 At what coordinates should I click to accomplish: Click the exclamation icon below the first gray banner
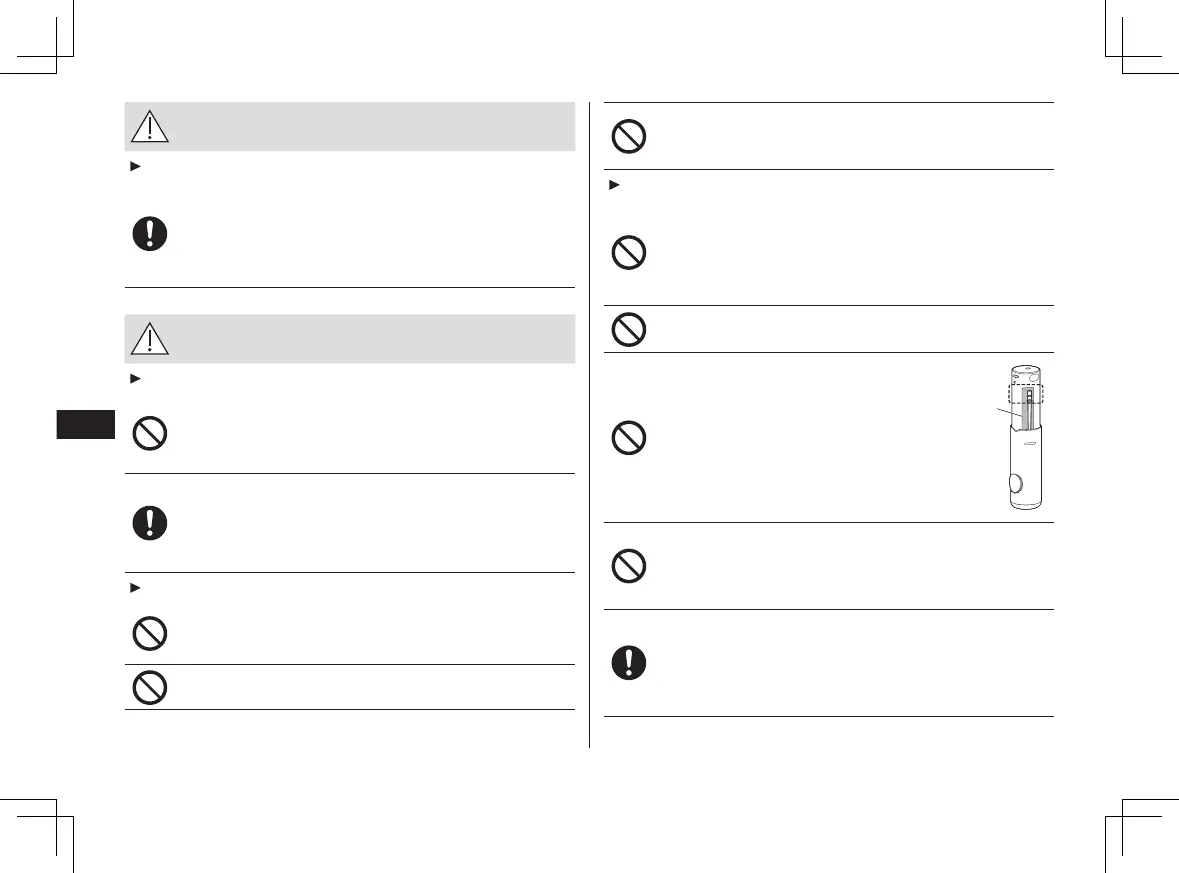[149, 234]
